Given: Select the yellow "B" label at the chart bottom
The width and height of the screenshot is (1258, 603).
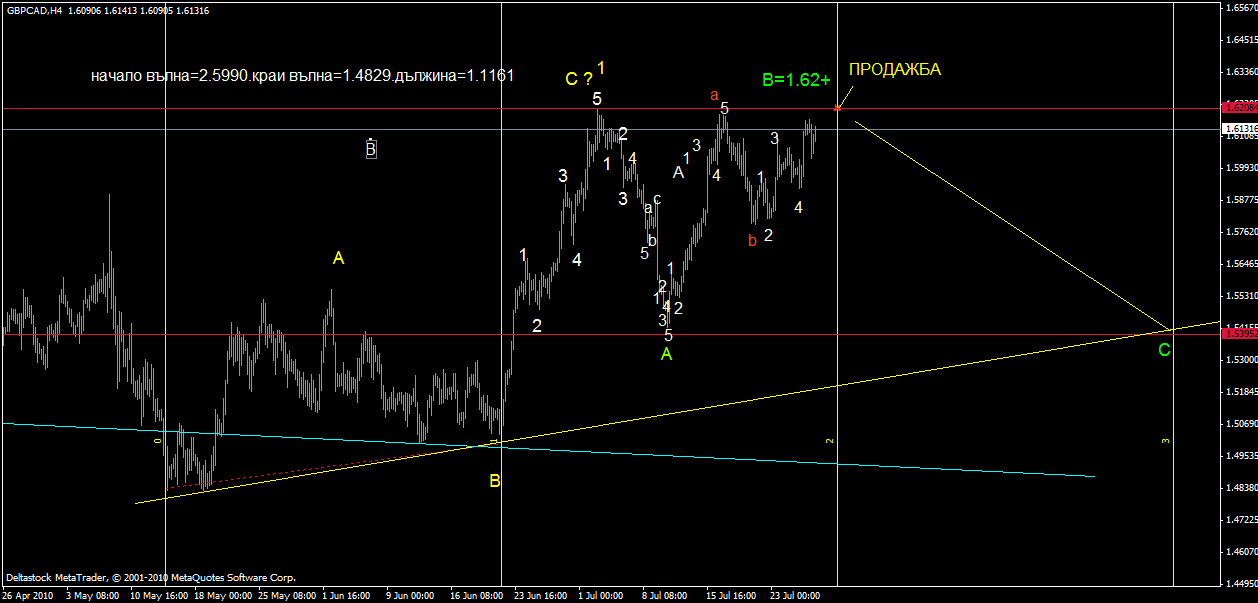Looking at the screenshot, I should point(495,482).
